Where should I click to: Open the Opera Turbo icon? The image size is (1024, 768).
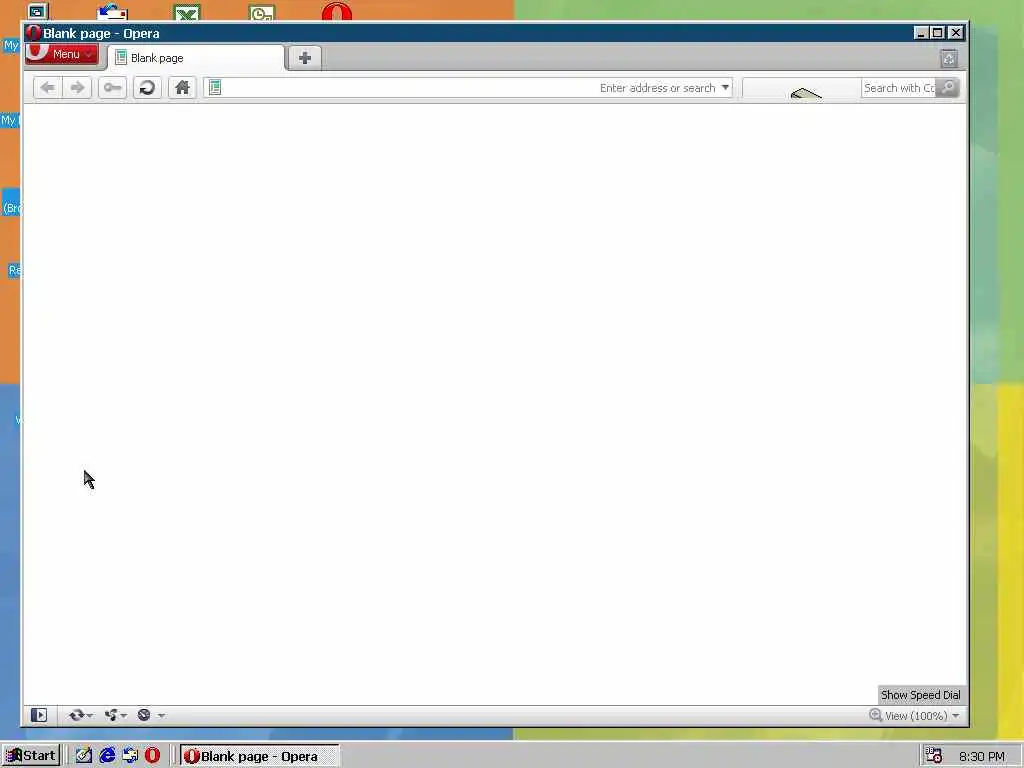tap(144, 715)
